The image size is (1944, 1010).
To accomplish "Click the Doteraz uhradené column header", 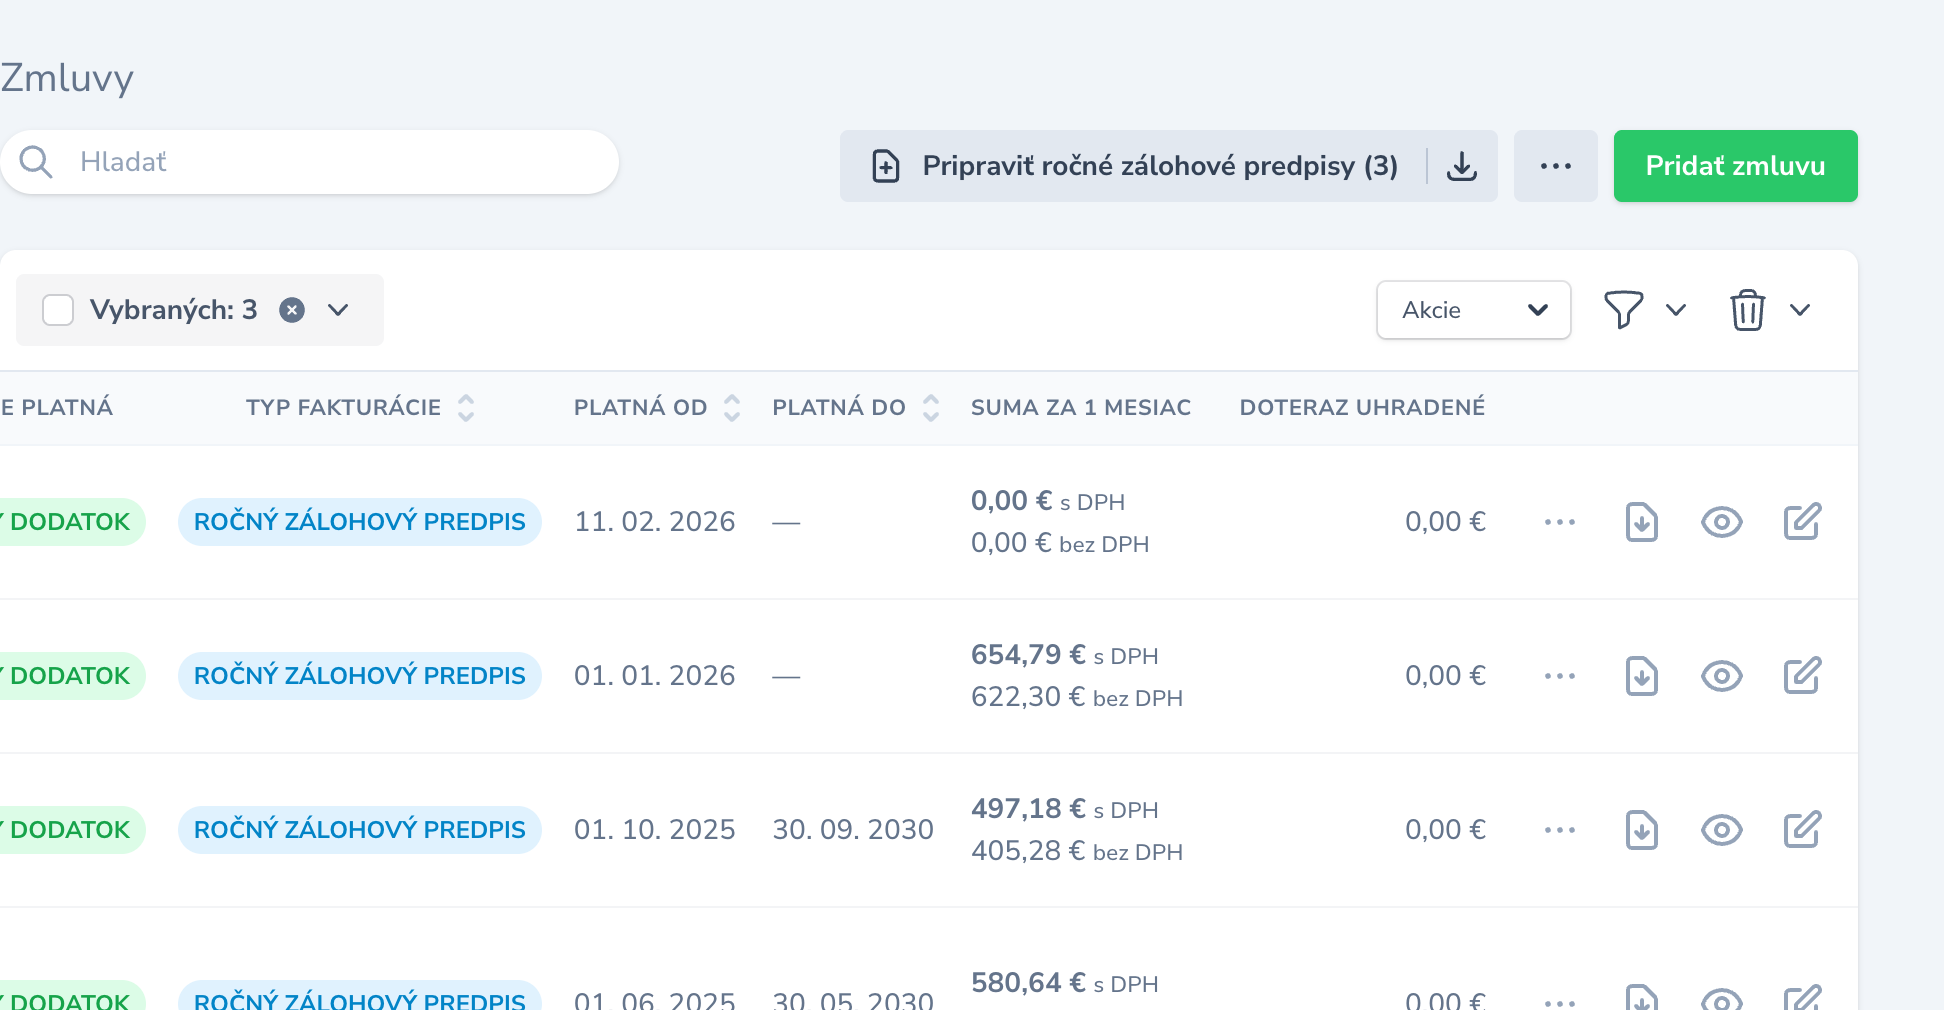I will (1362, 408).
